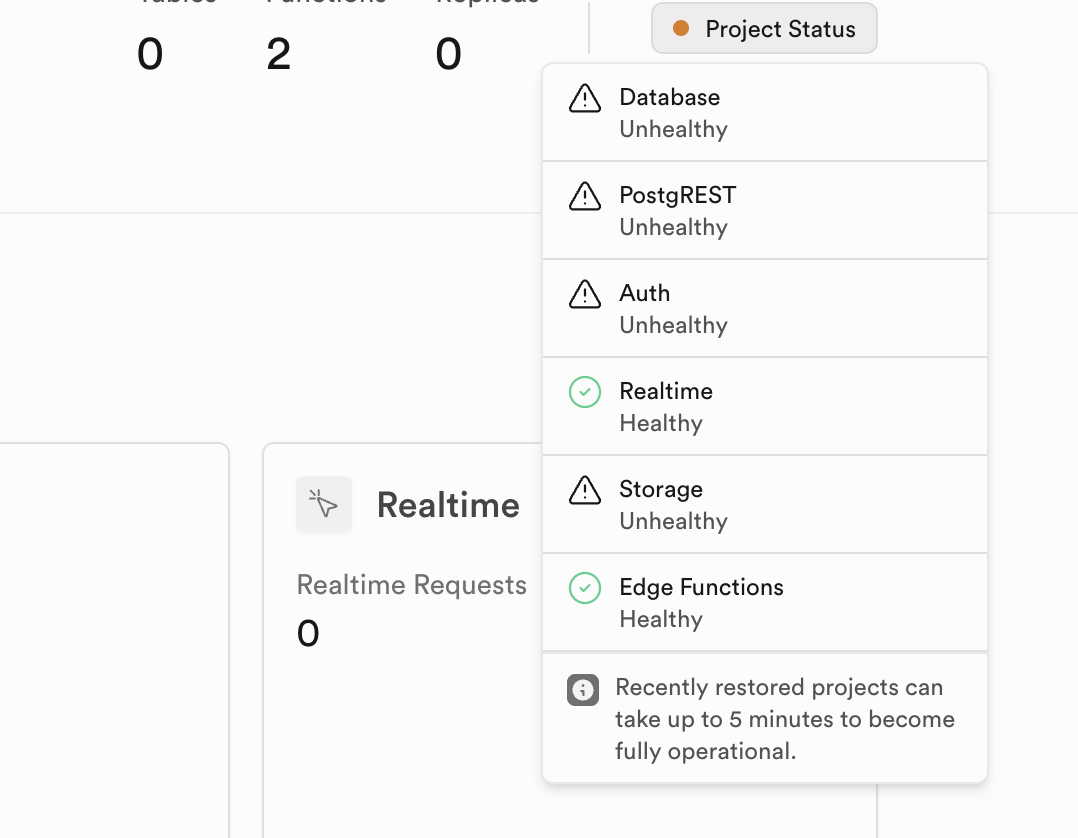Viewport: 1078px width, 838px height.
Task: Click the Edge Functions green checkmark icon
Action: (585, 588)
